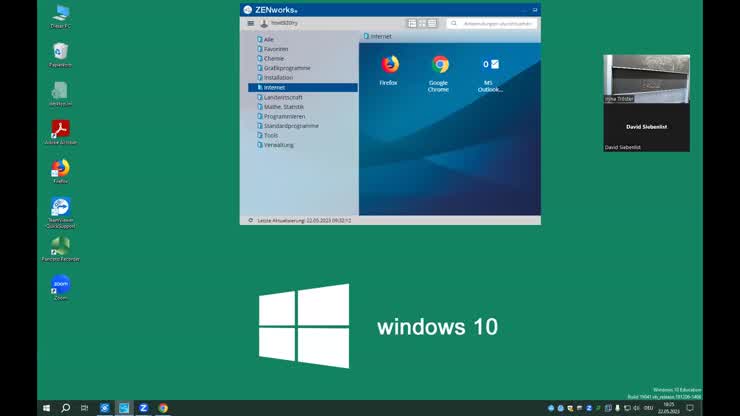
Task: Open Task View in the taskbar
Action: pyautogui.click(x=84, y=408)
